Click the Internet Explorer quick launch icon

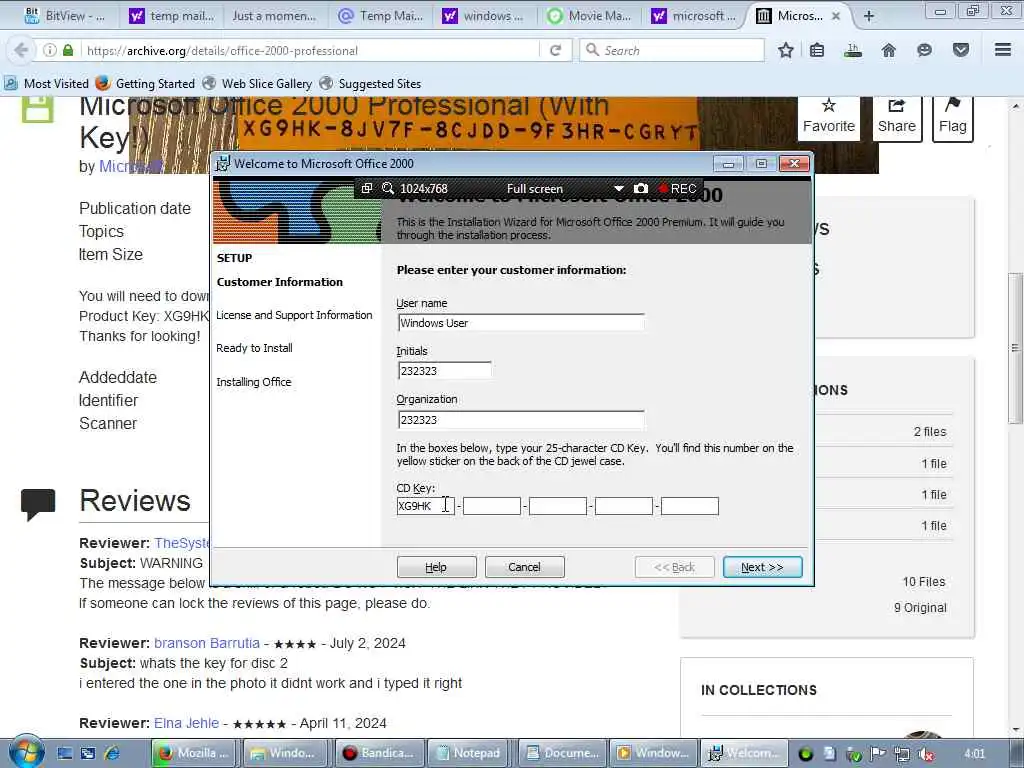coord(112,753)
